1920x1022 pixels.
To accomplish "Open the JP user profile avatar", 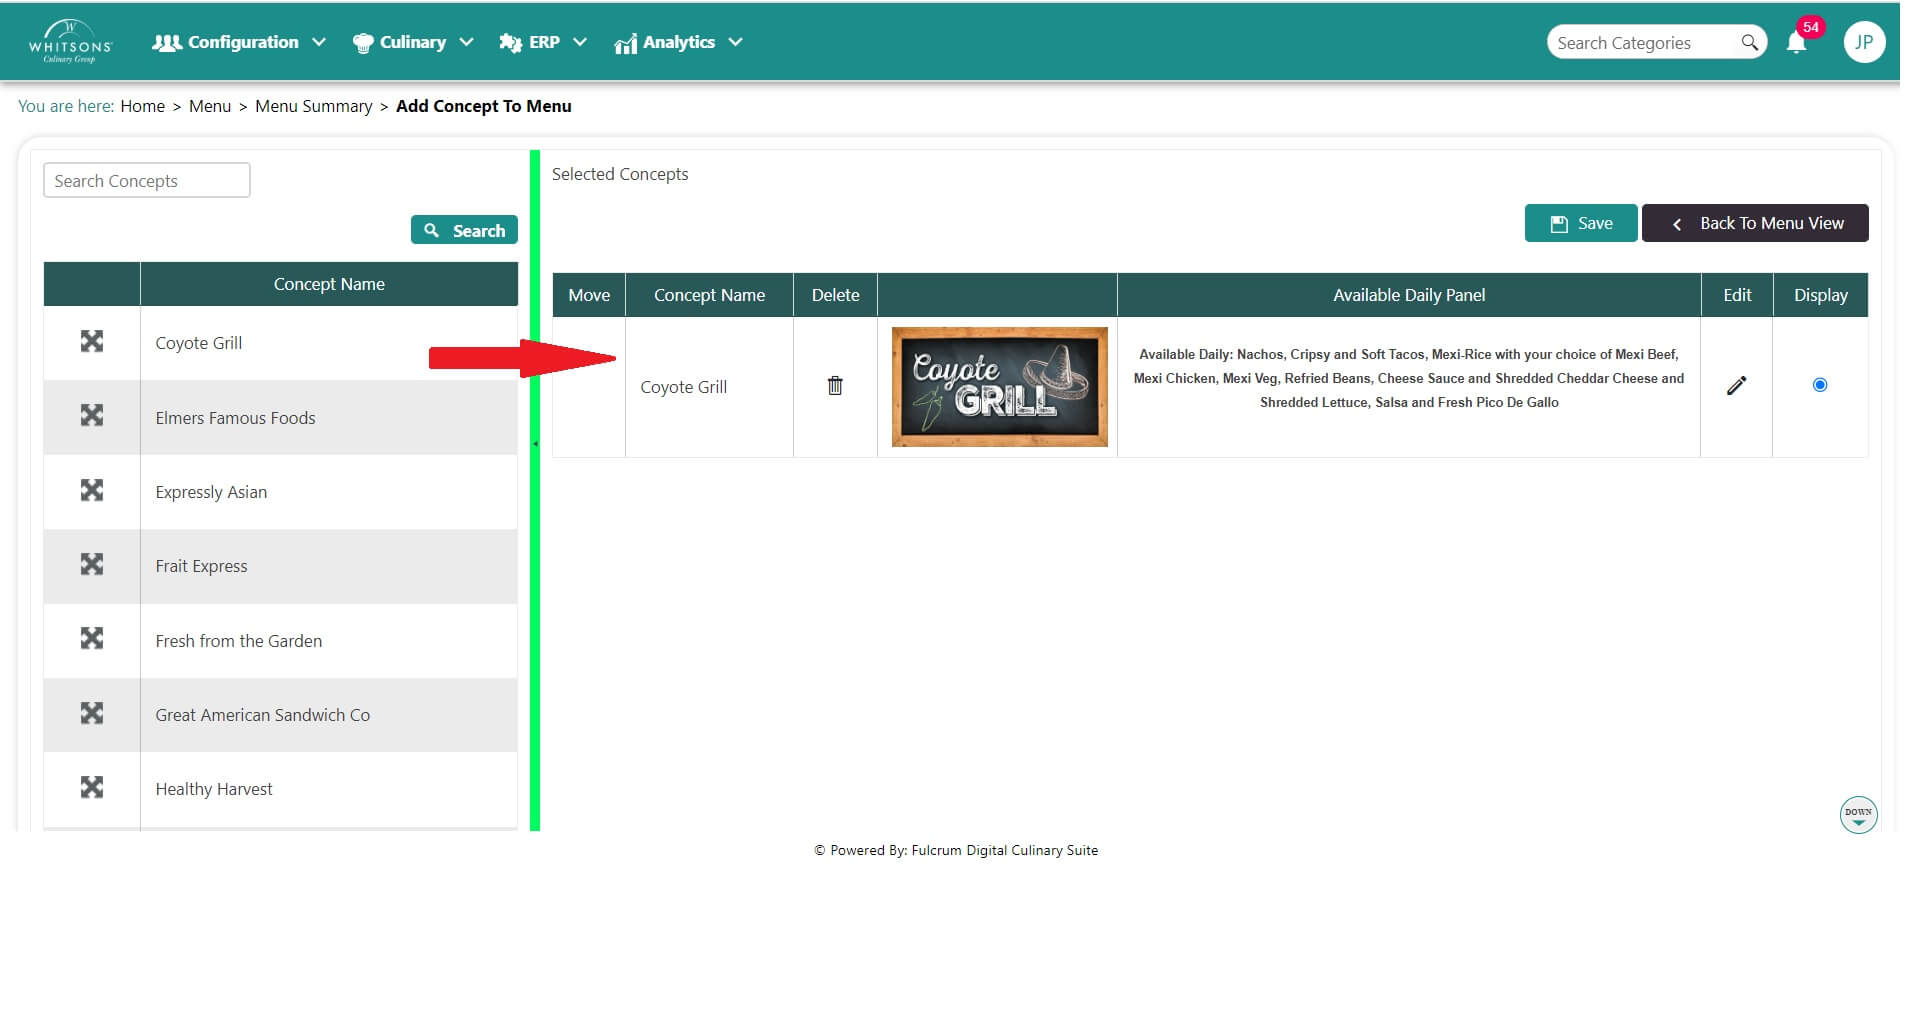I will click(1863, 42).
